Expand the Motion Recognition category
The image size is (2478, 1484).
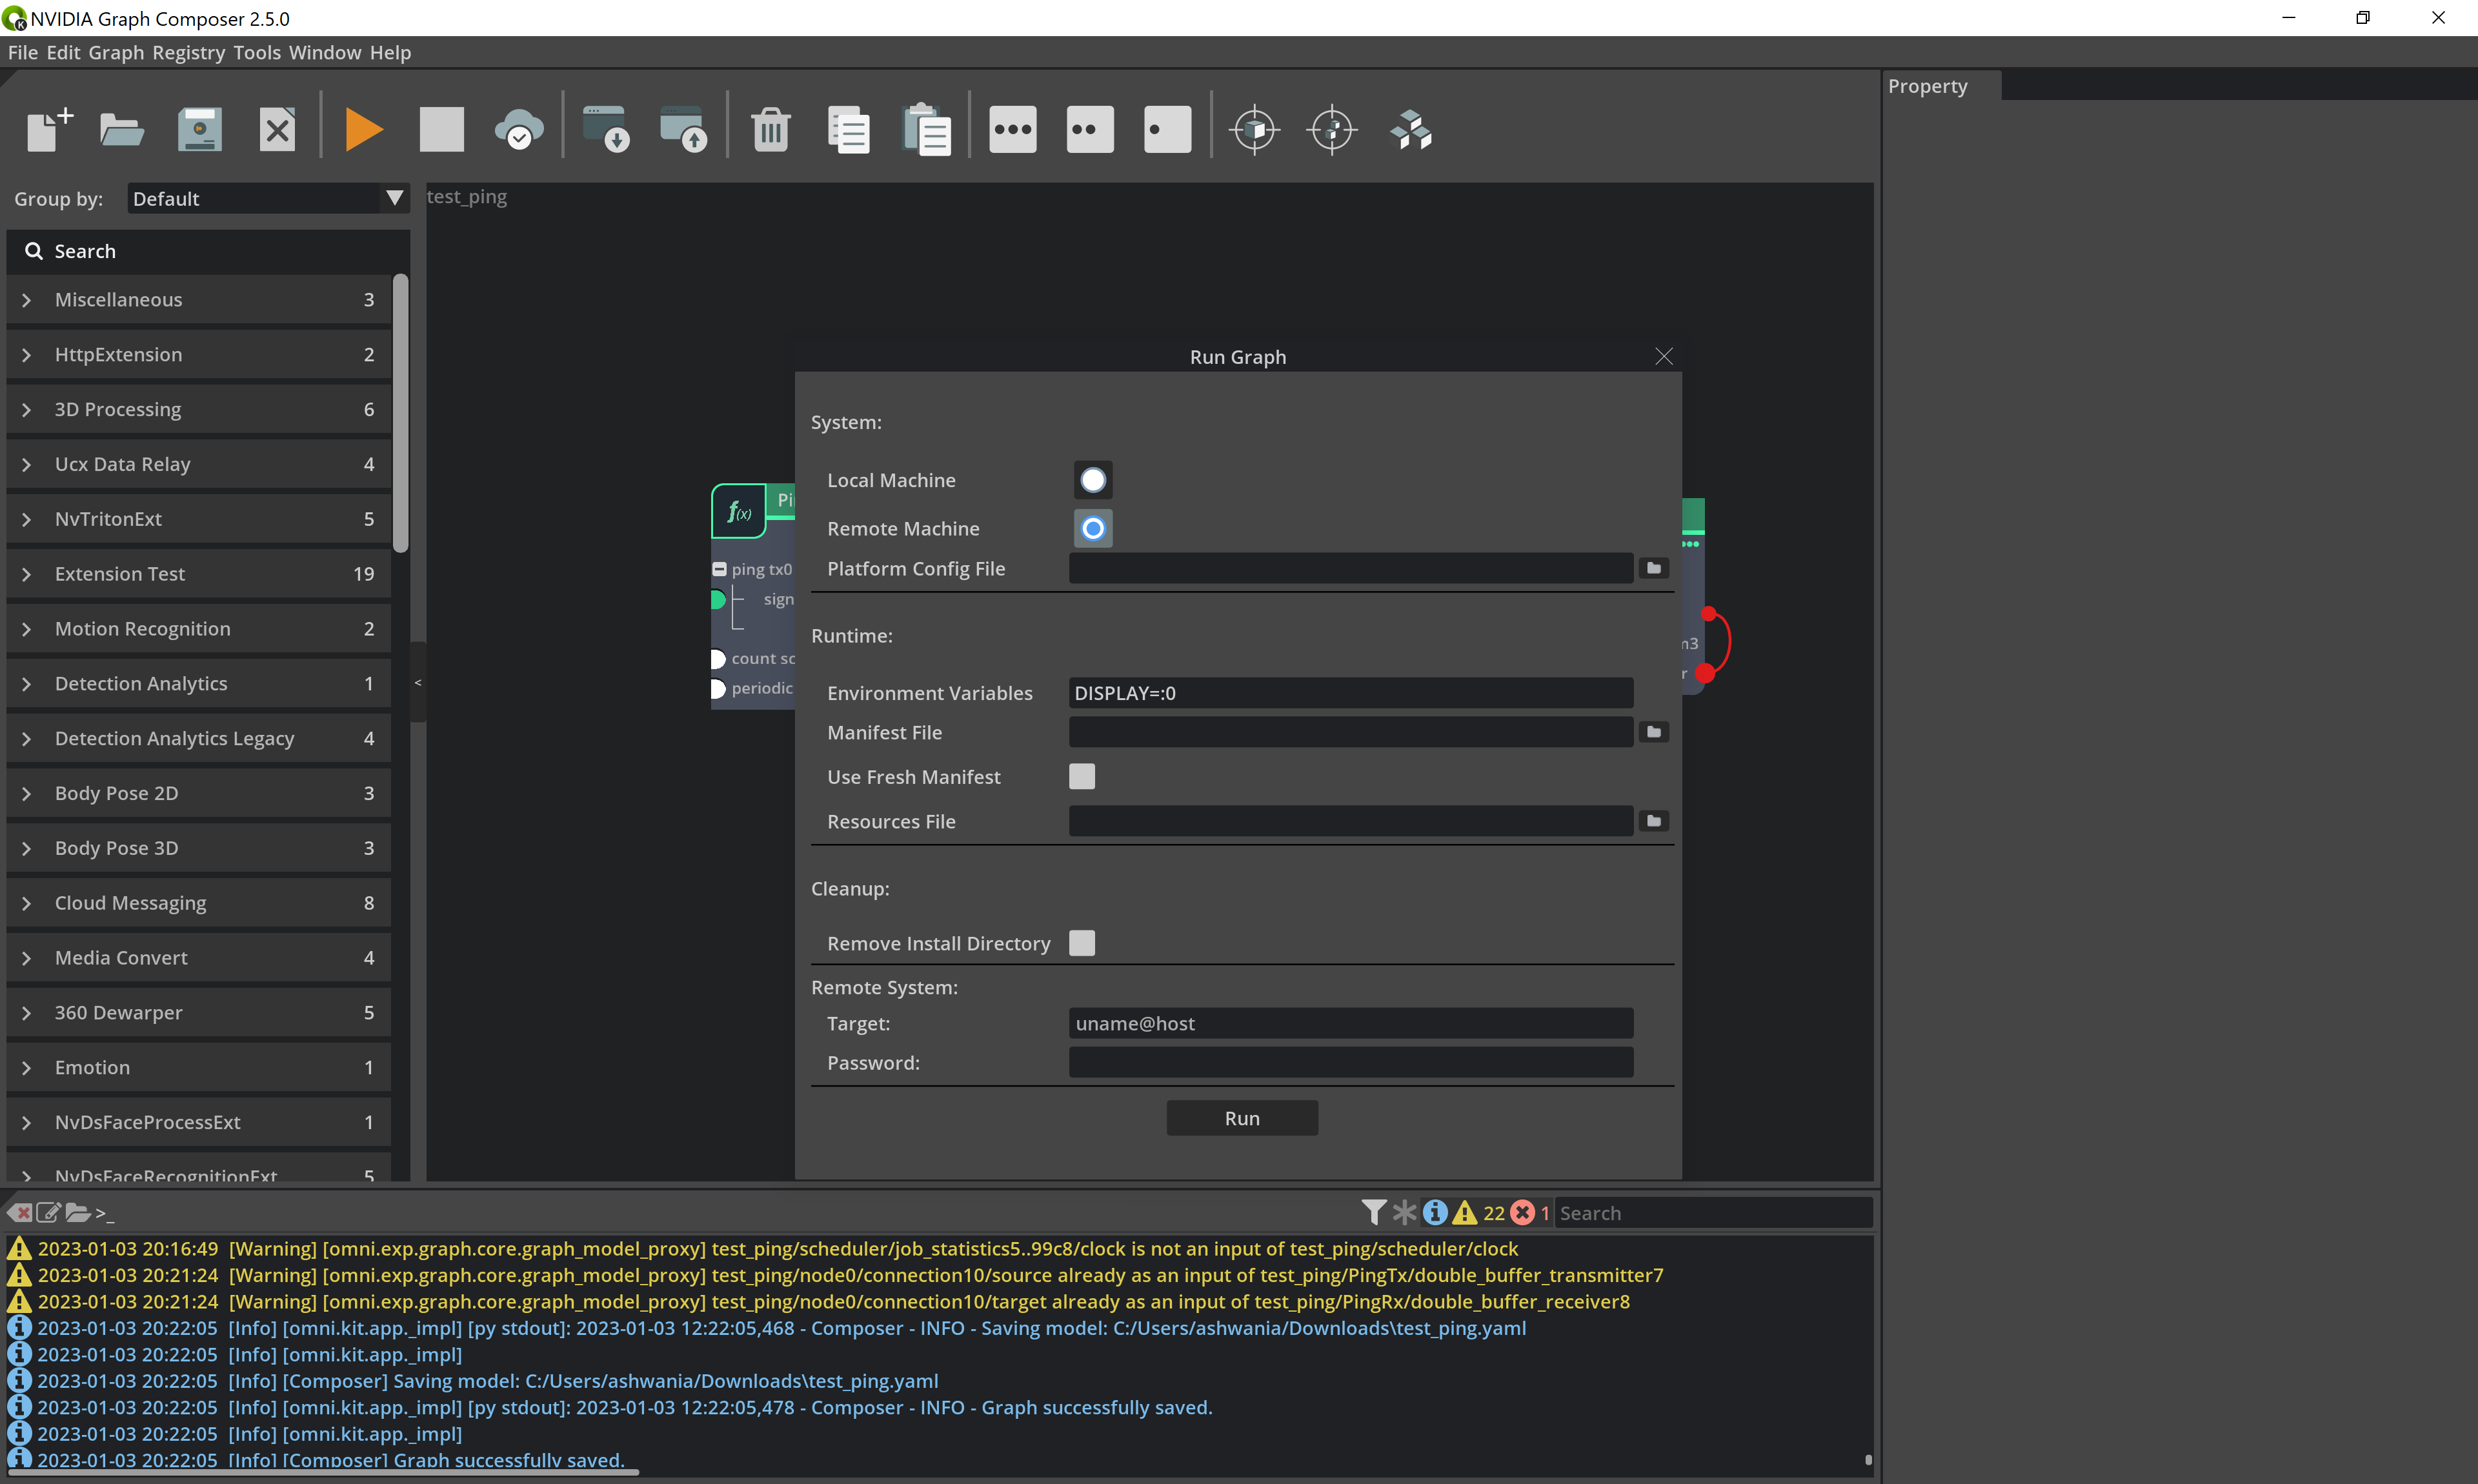(x=198, y=629)
